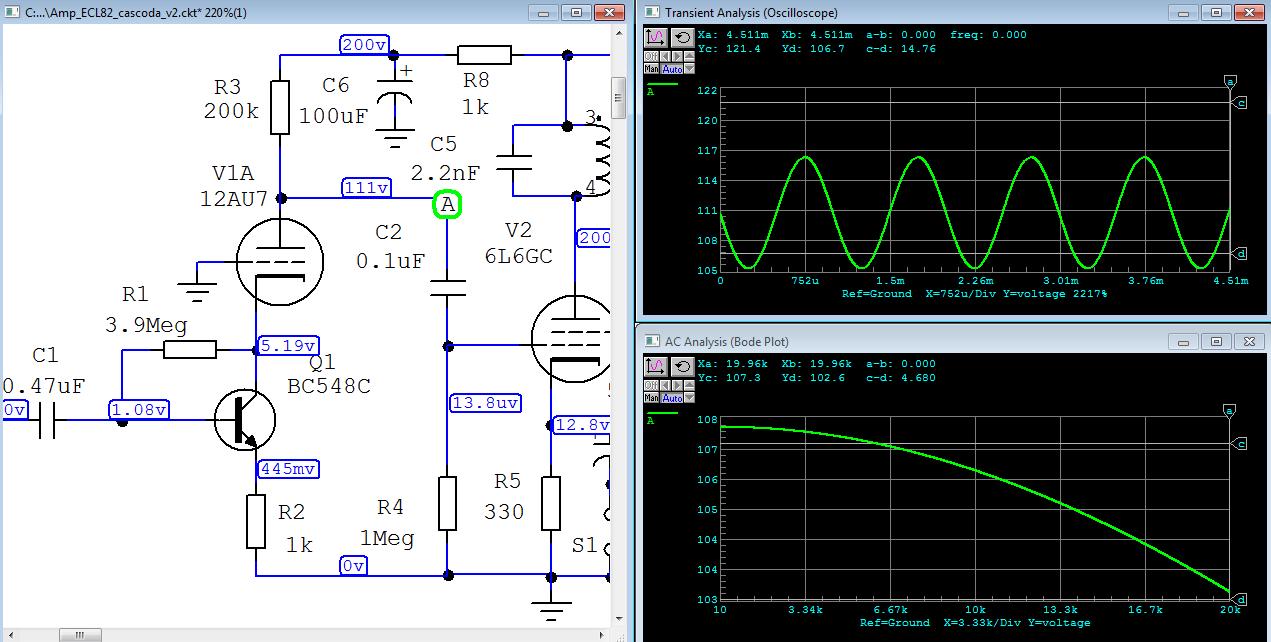Viewport: 1271px width, 642px height.
Task: Select capacitor C1 symbol
Action: (x=45, y=421)
